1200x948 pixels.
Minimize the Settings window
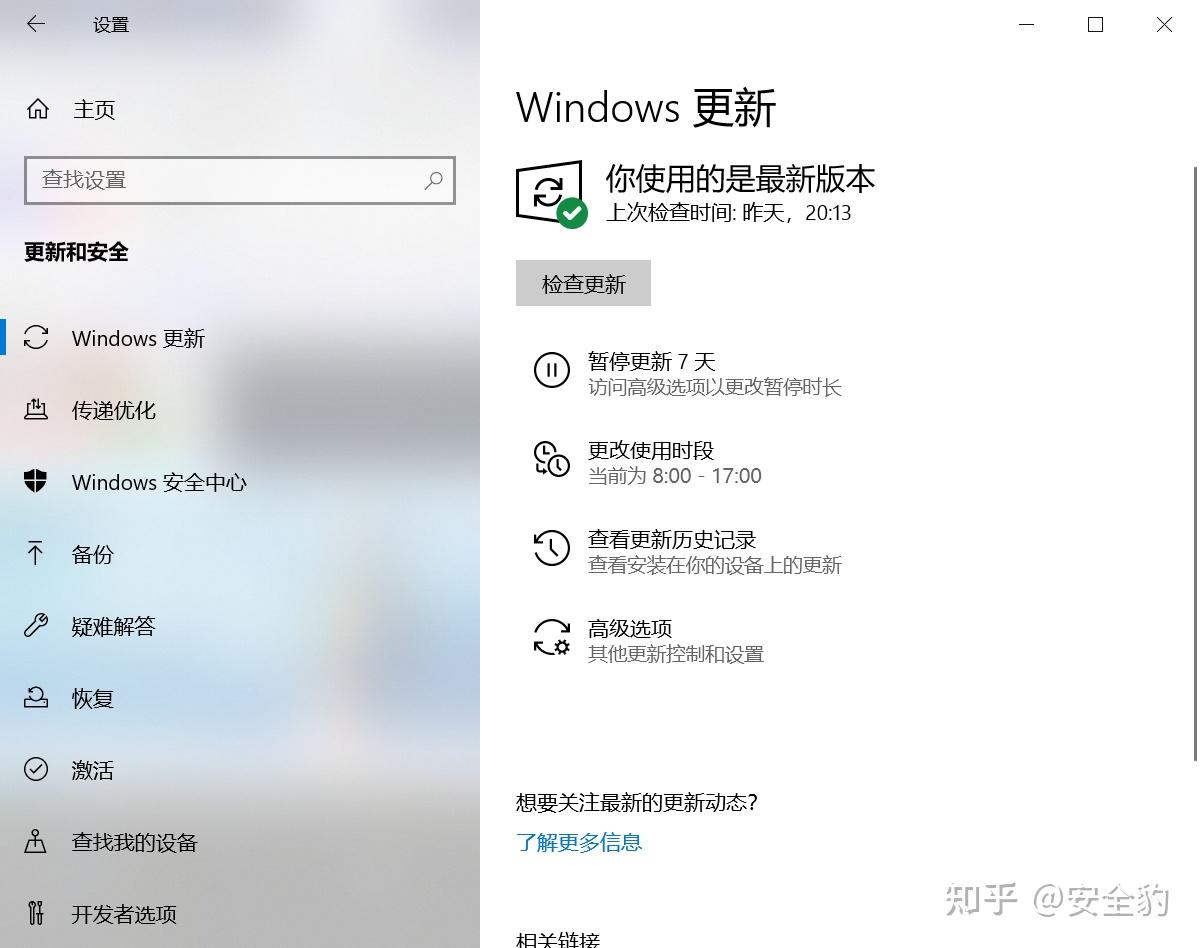pyautogui.click(x=1026, y=24)
